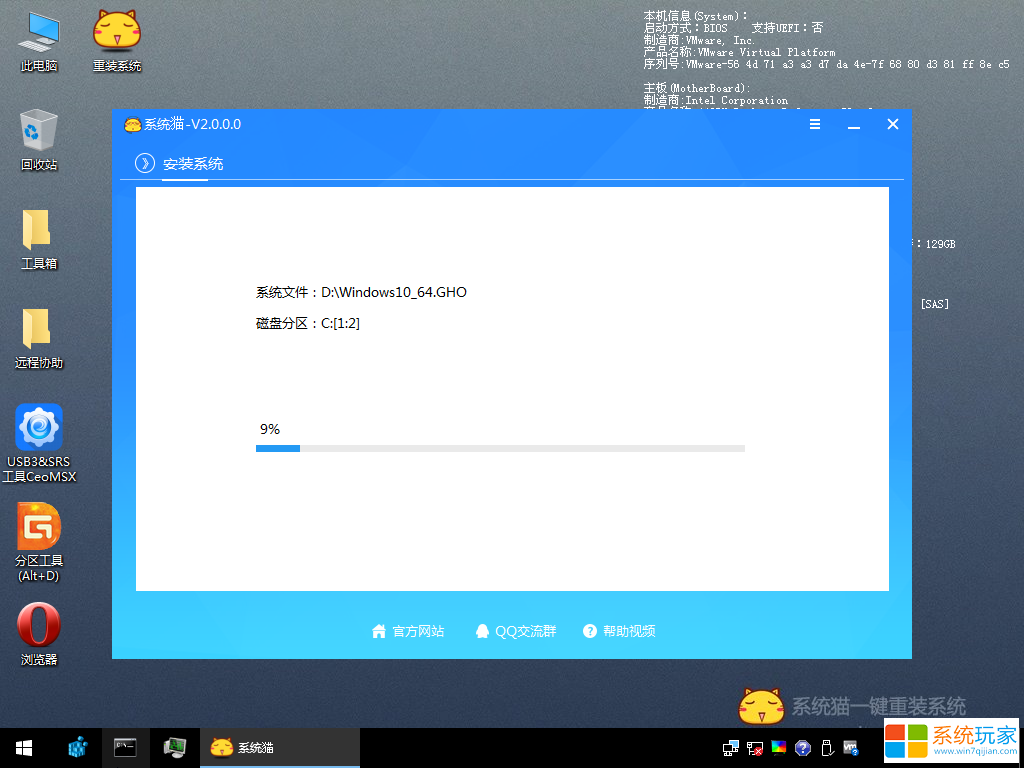Open the 回收站 recycle bin icon
Viewport: 1024px width, 768px height.
pyautogui.click(x=39, y=140)
